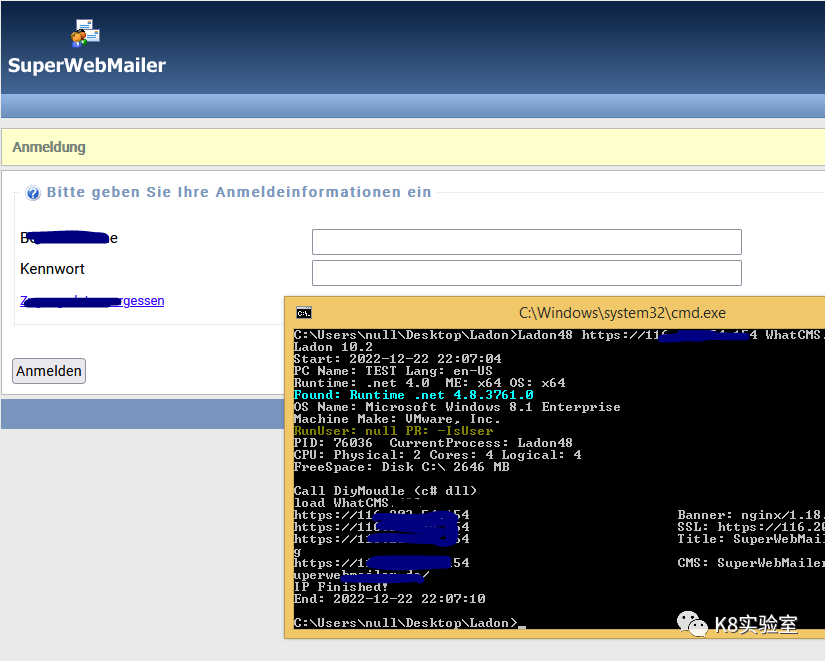Click 'PID: 76036 CurrentProcess: Ladon48' line

click(433, 443)
